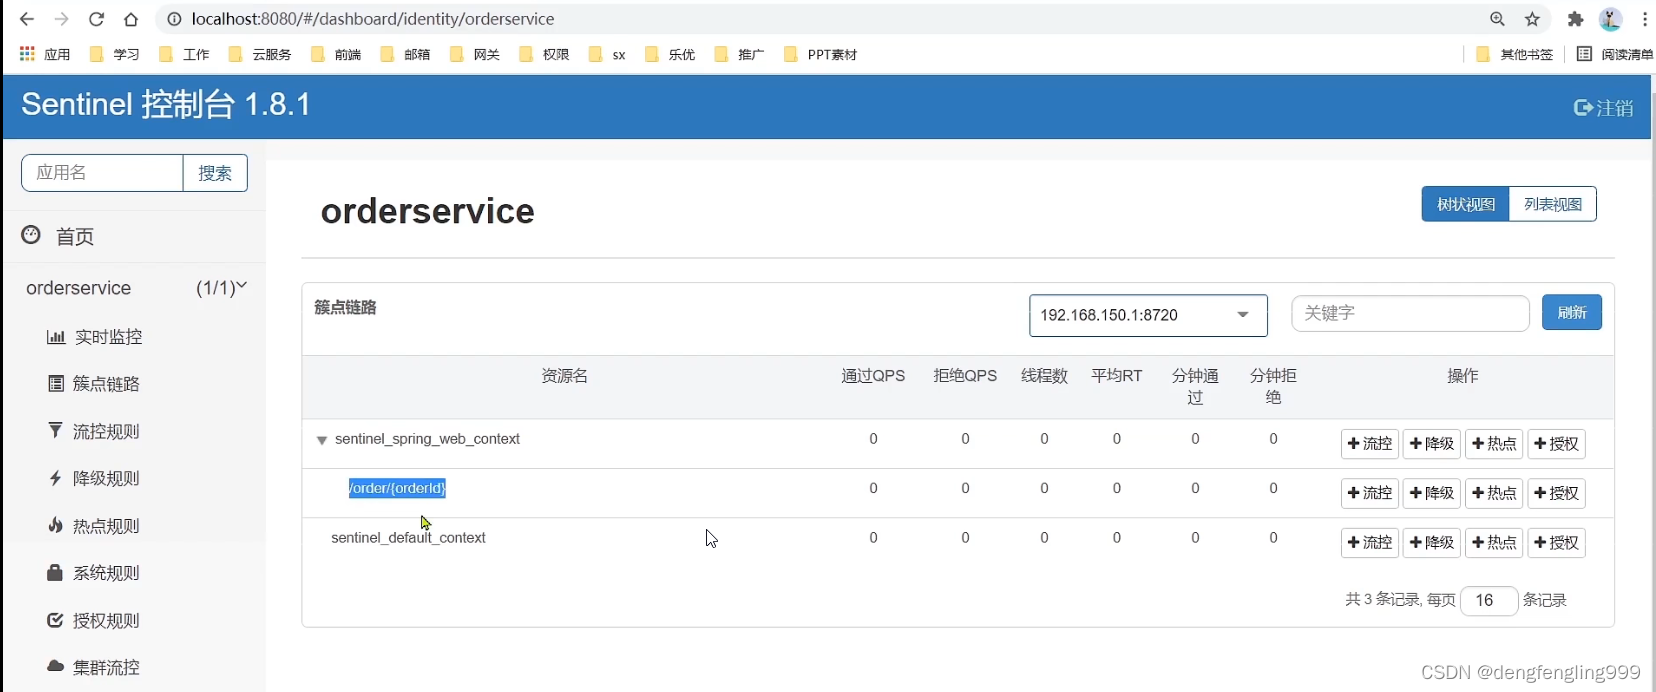Viewport: 1656px width, 692px height.
Task: Bookmark this page with the star icon
Action: (1532, 19)
